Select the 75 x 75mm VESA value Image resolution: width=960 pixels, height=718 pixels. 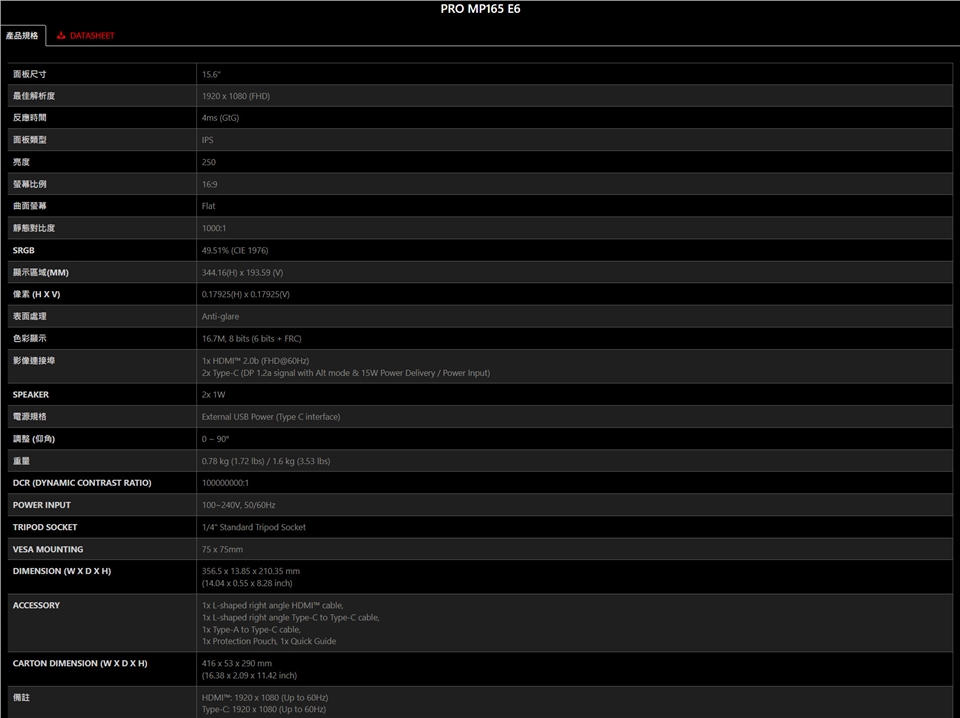click(222, 549)
